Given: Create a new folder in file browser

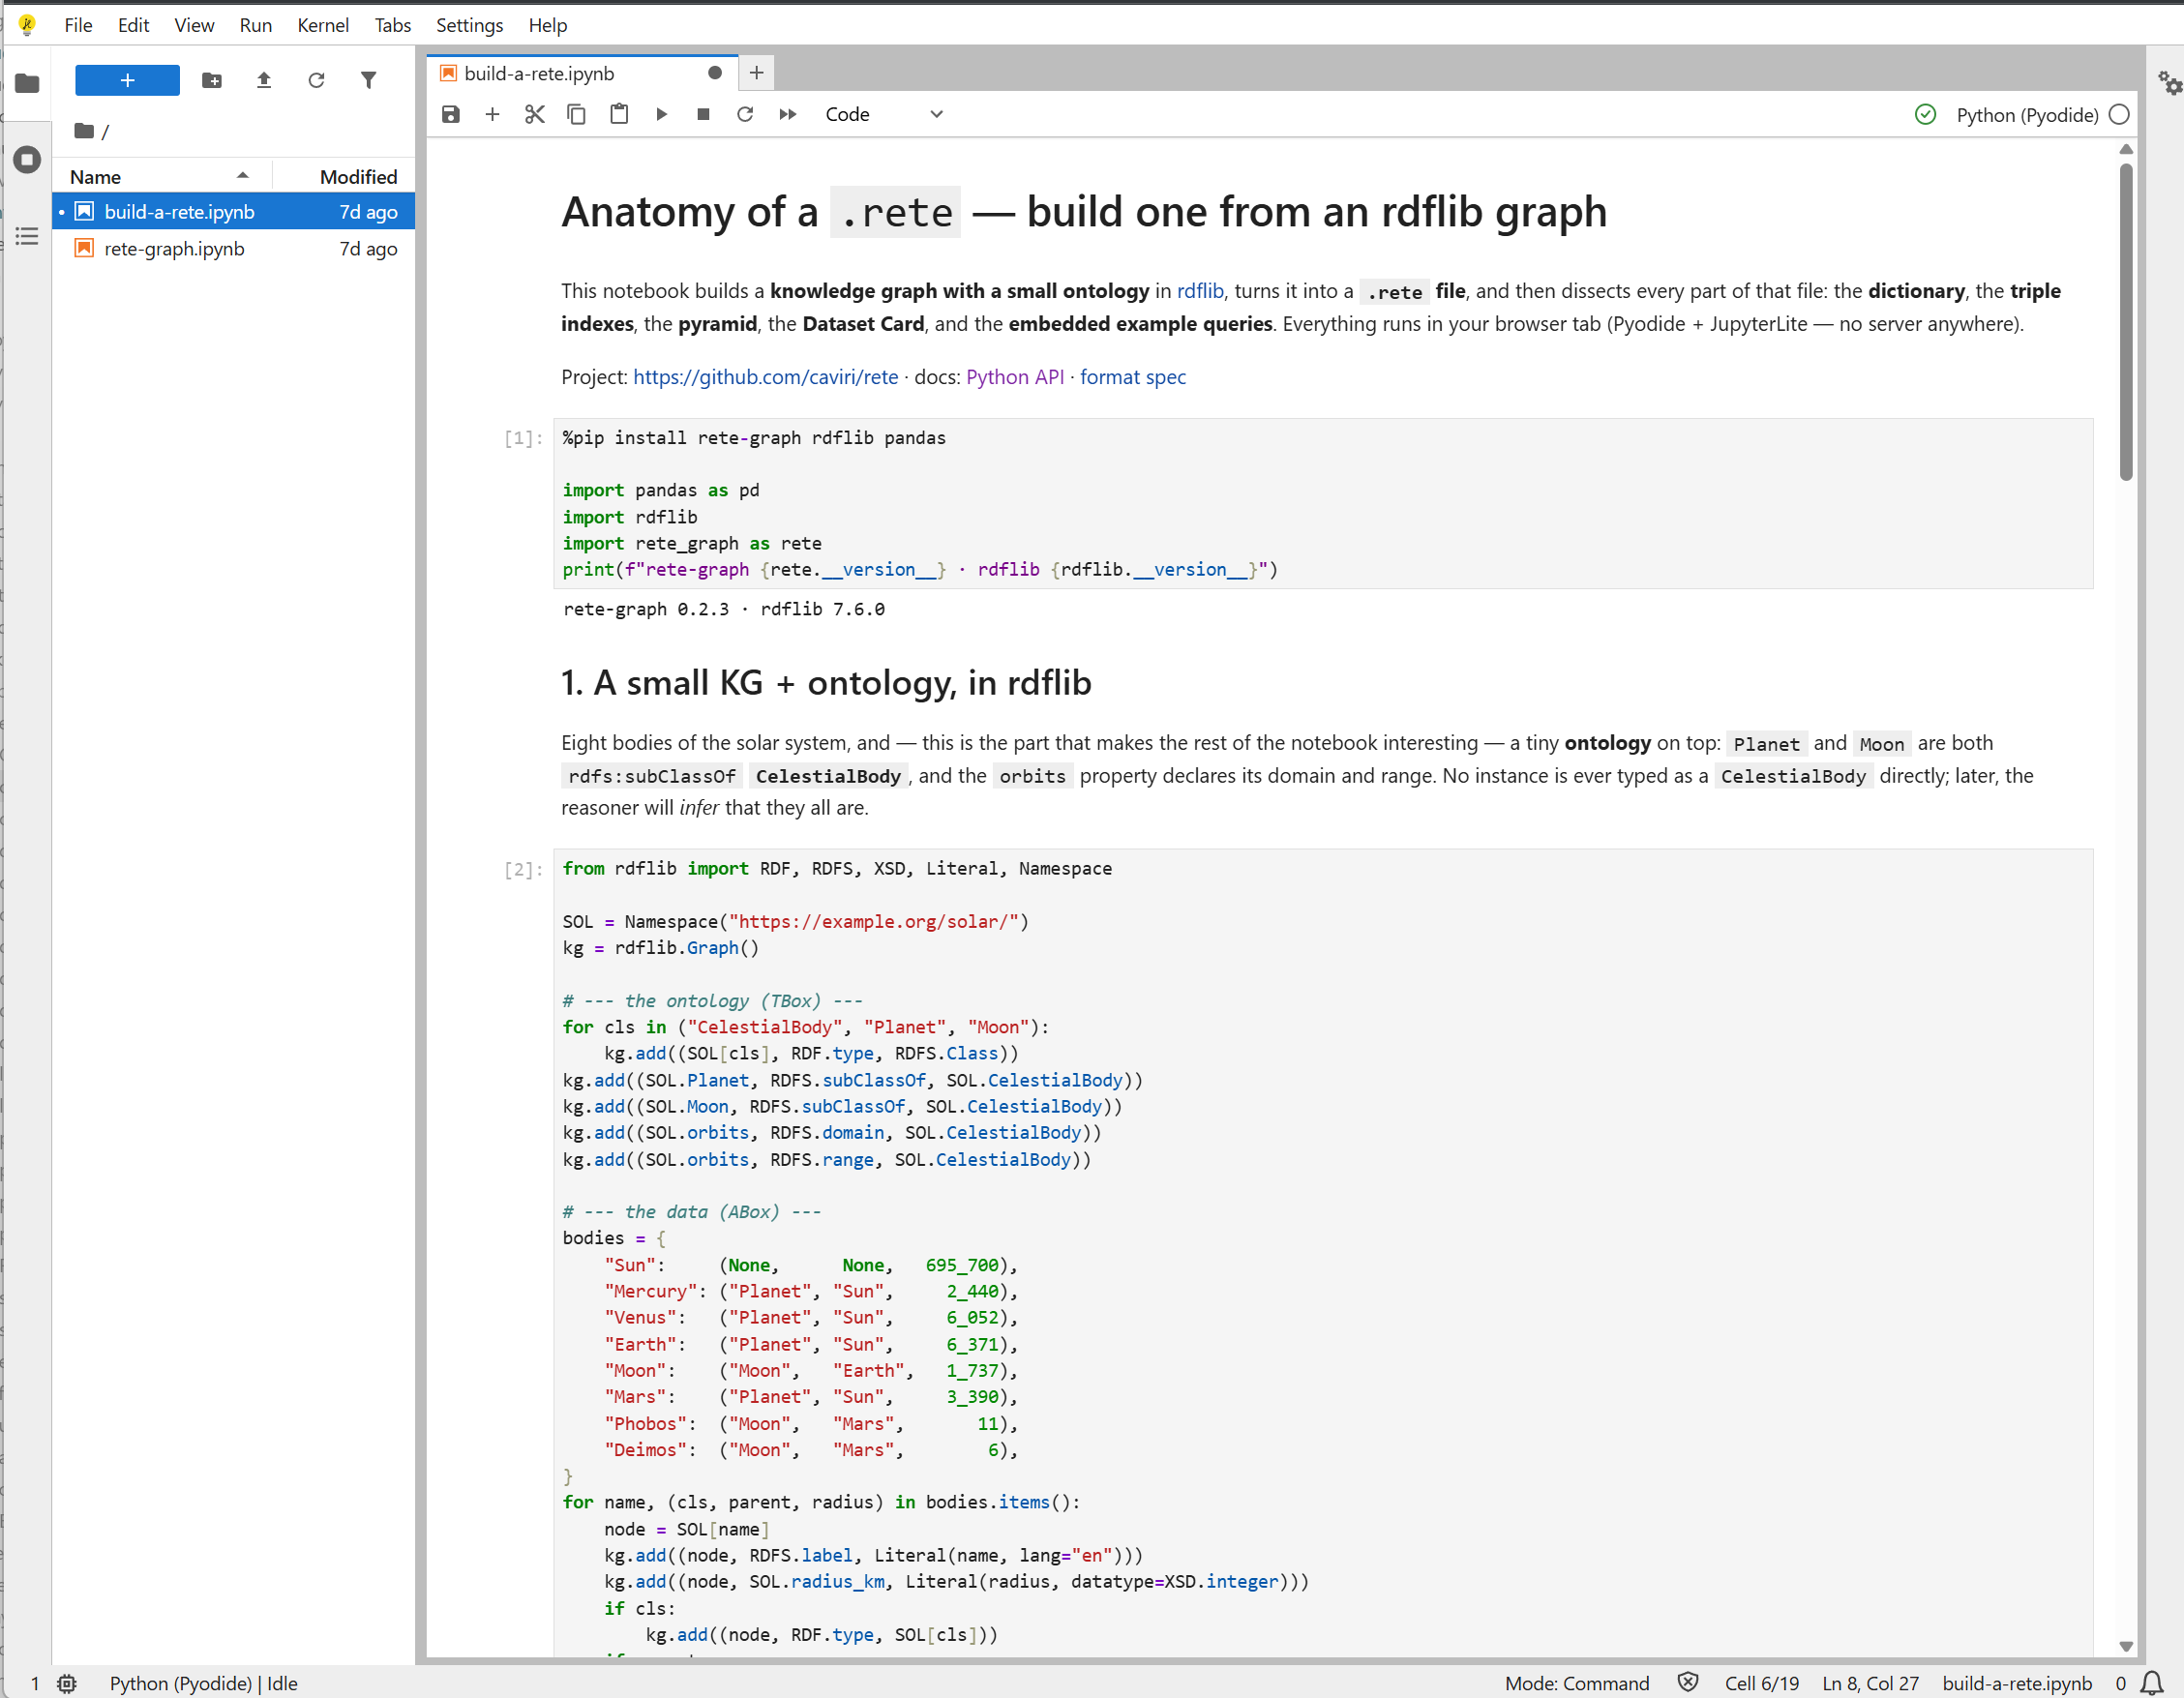Looking at the screenshot, I should coord(212,80).
